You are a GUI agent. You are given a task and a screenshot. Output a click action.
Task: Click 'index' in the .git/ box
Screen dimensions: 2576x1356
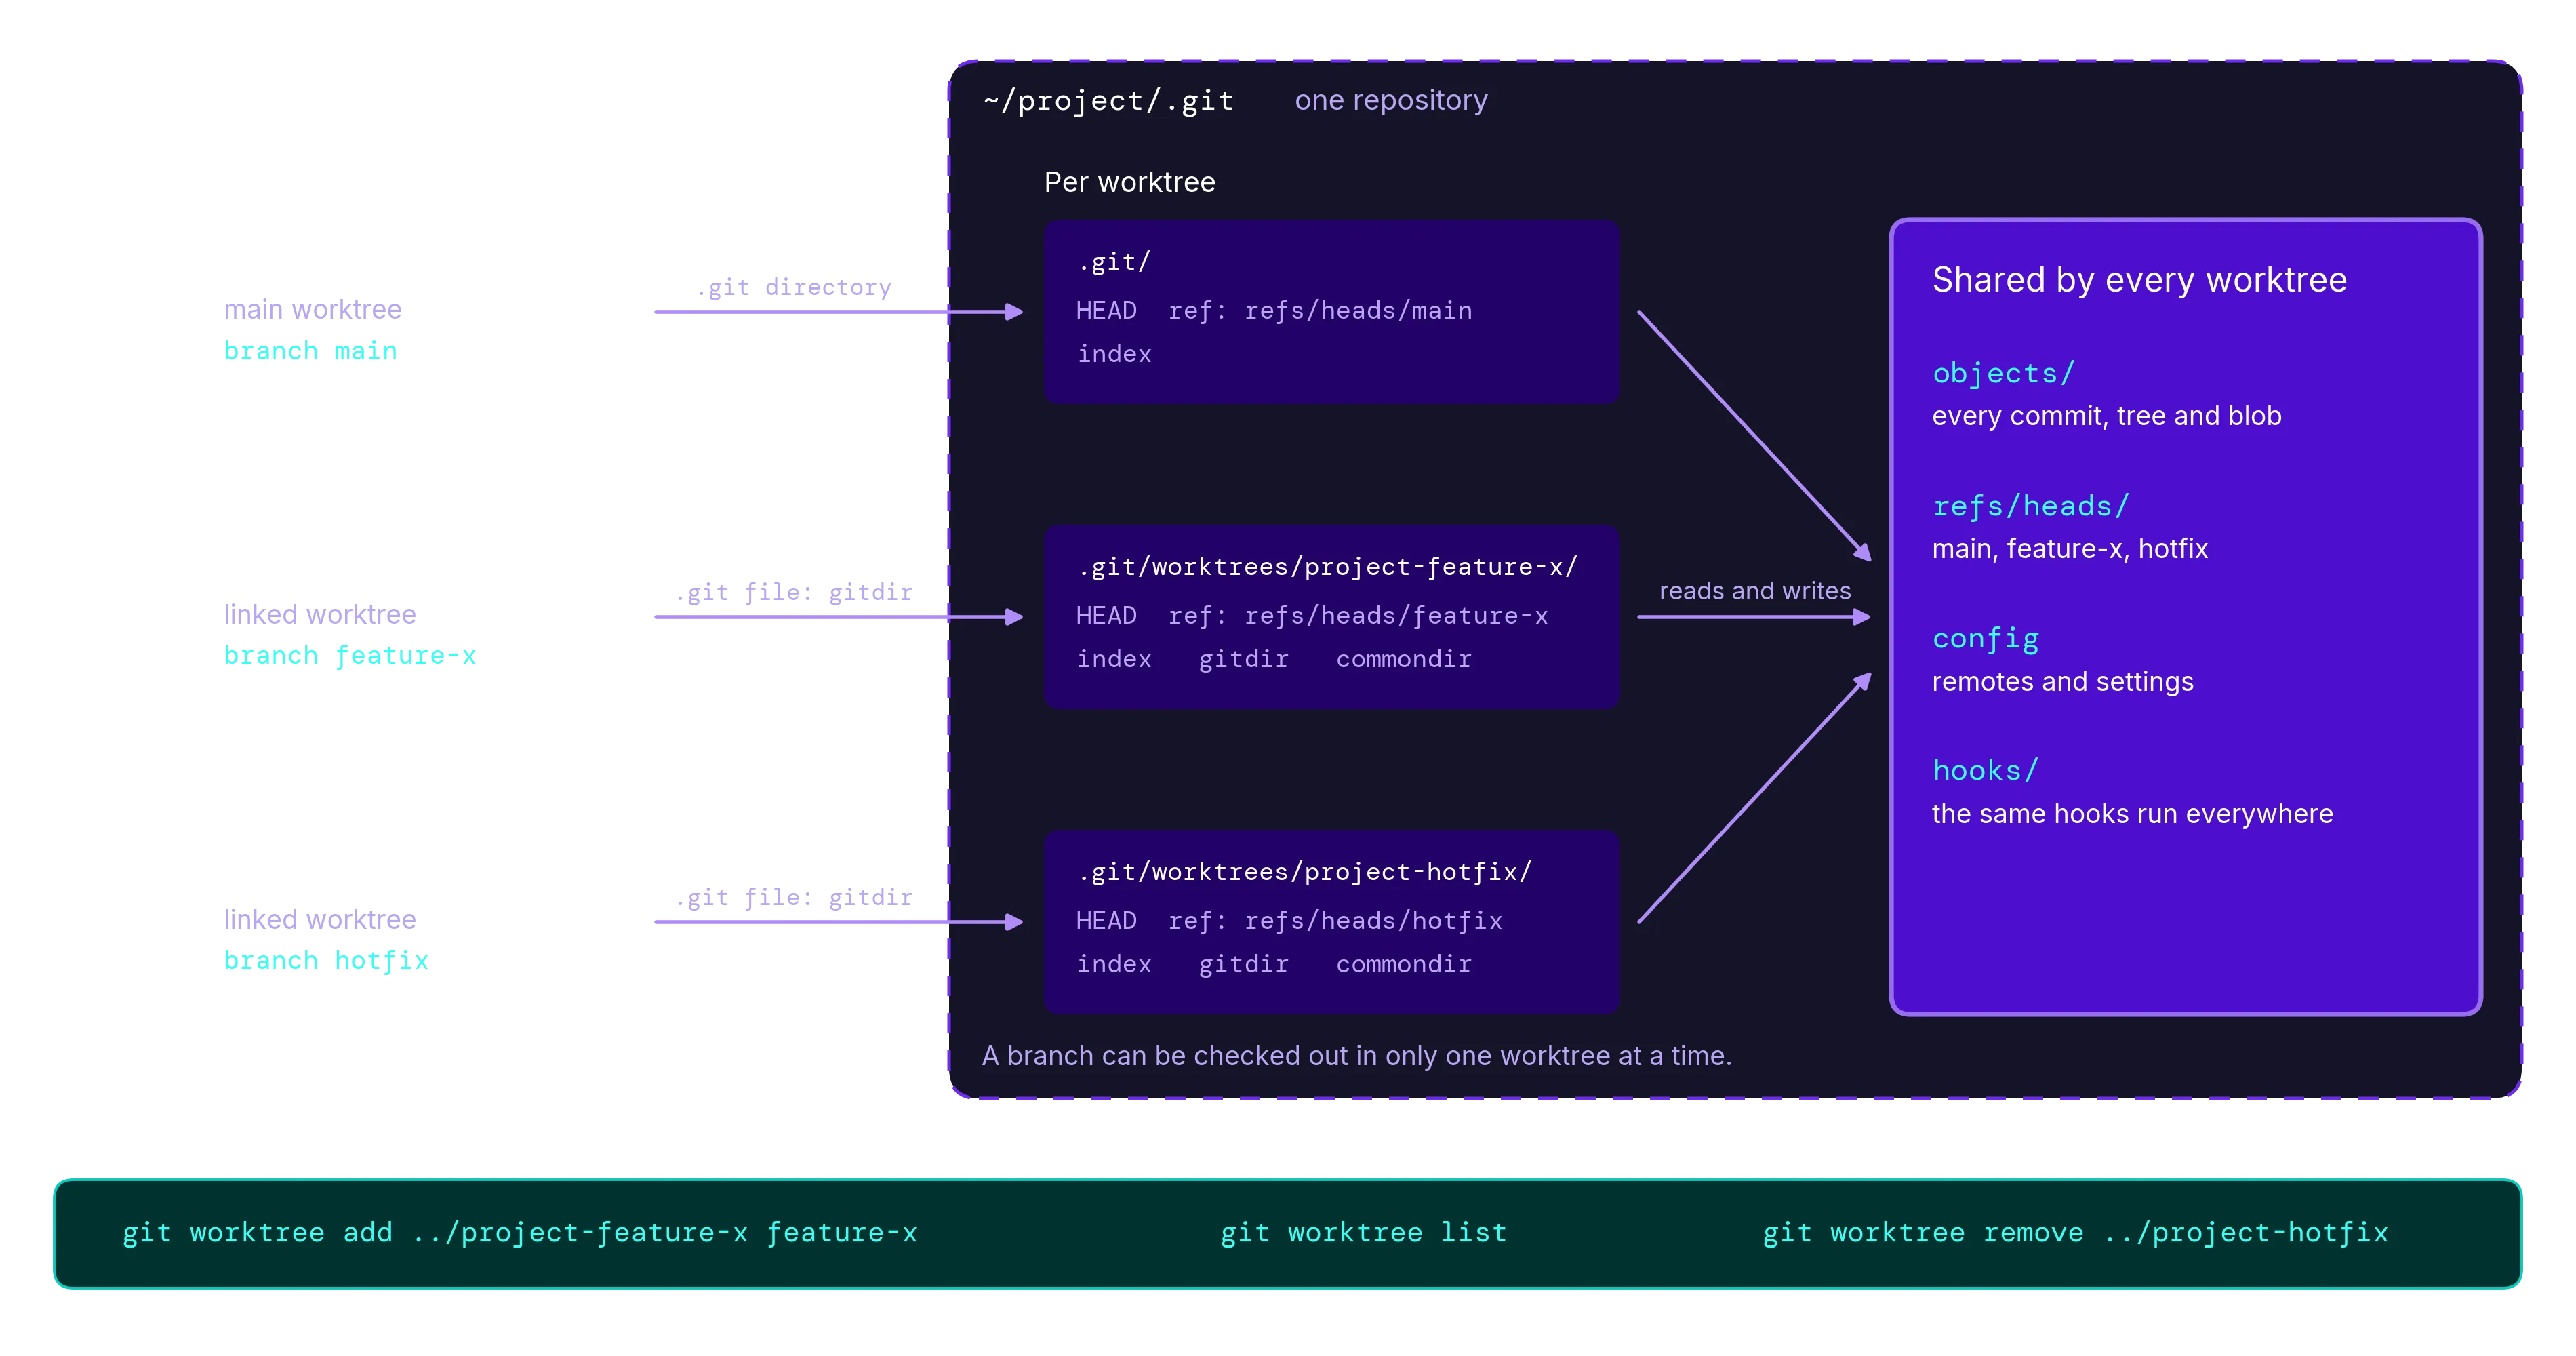tap(1114, 354)
